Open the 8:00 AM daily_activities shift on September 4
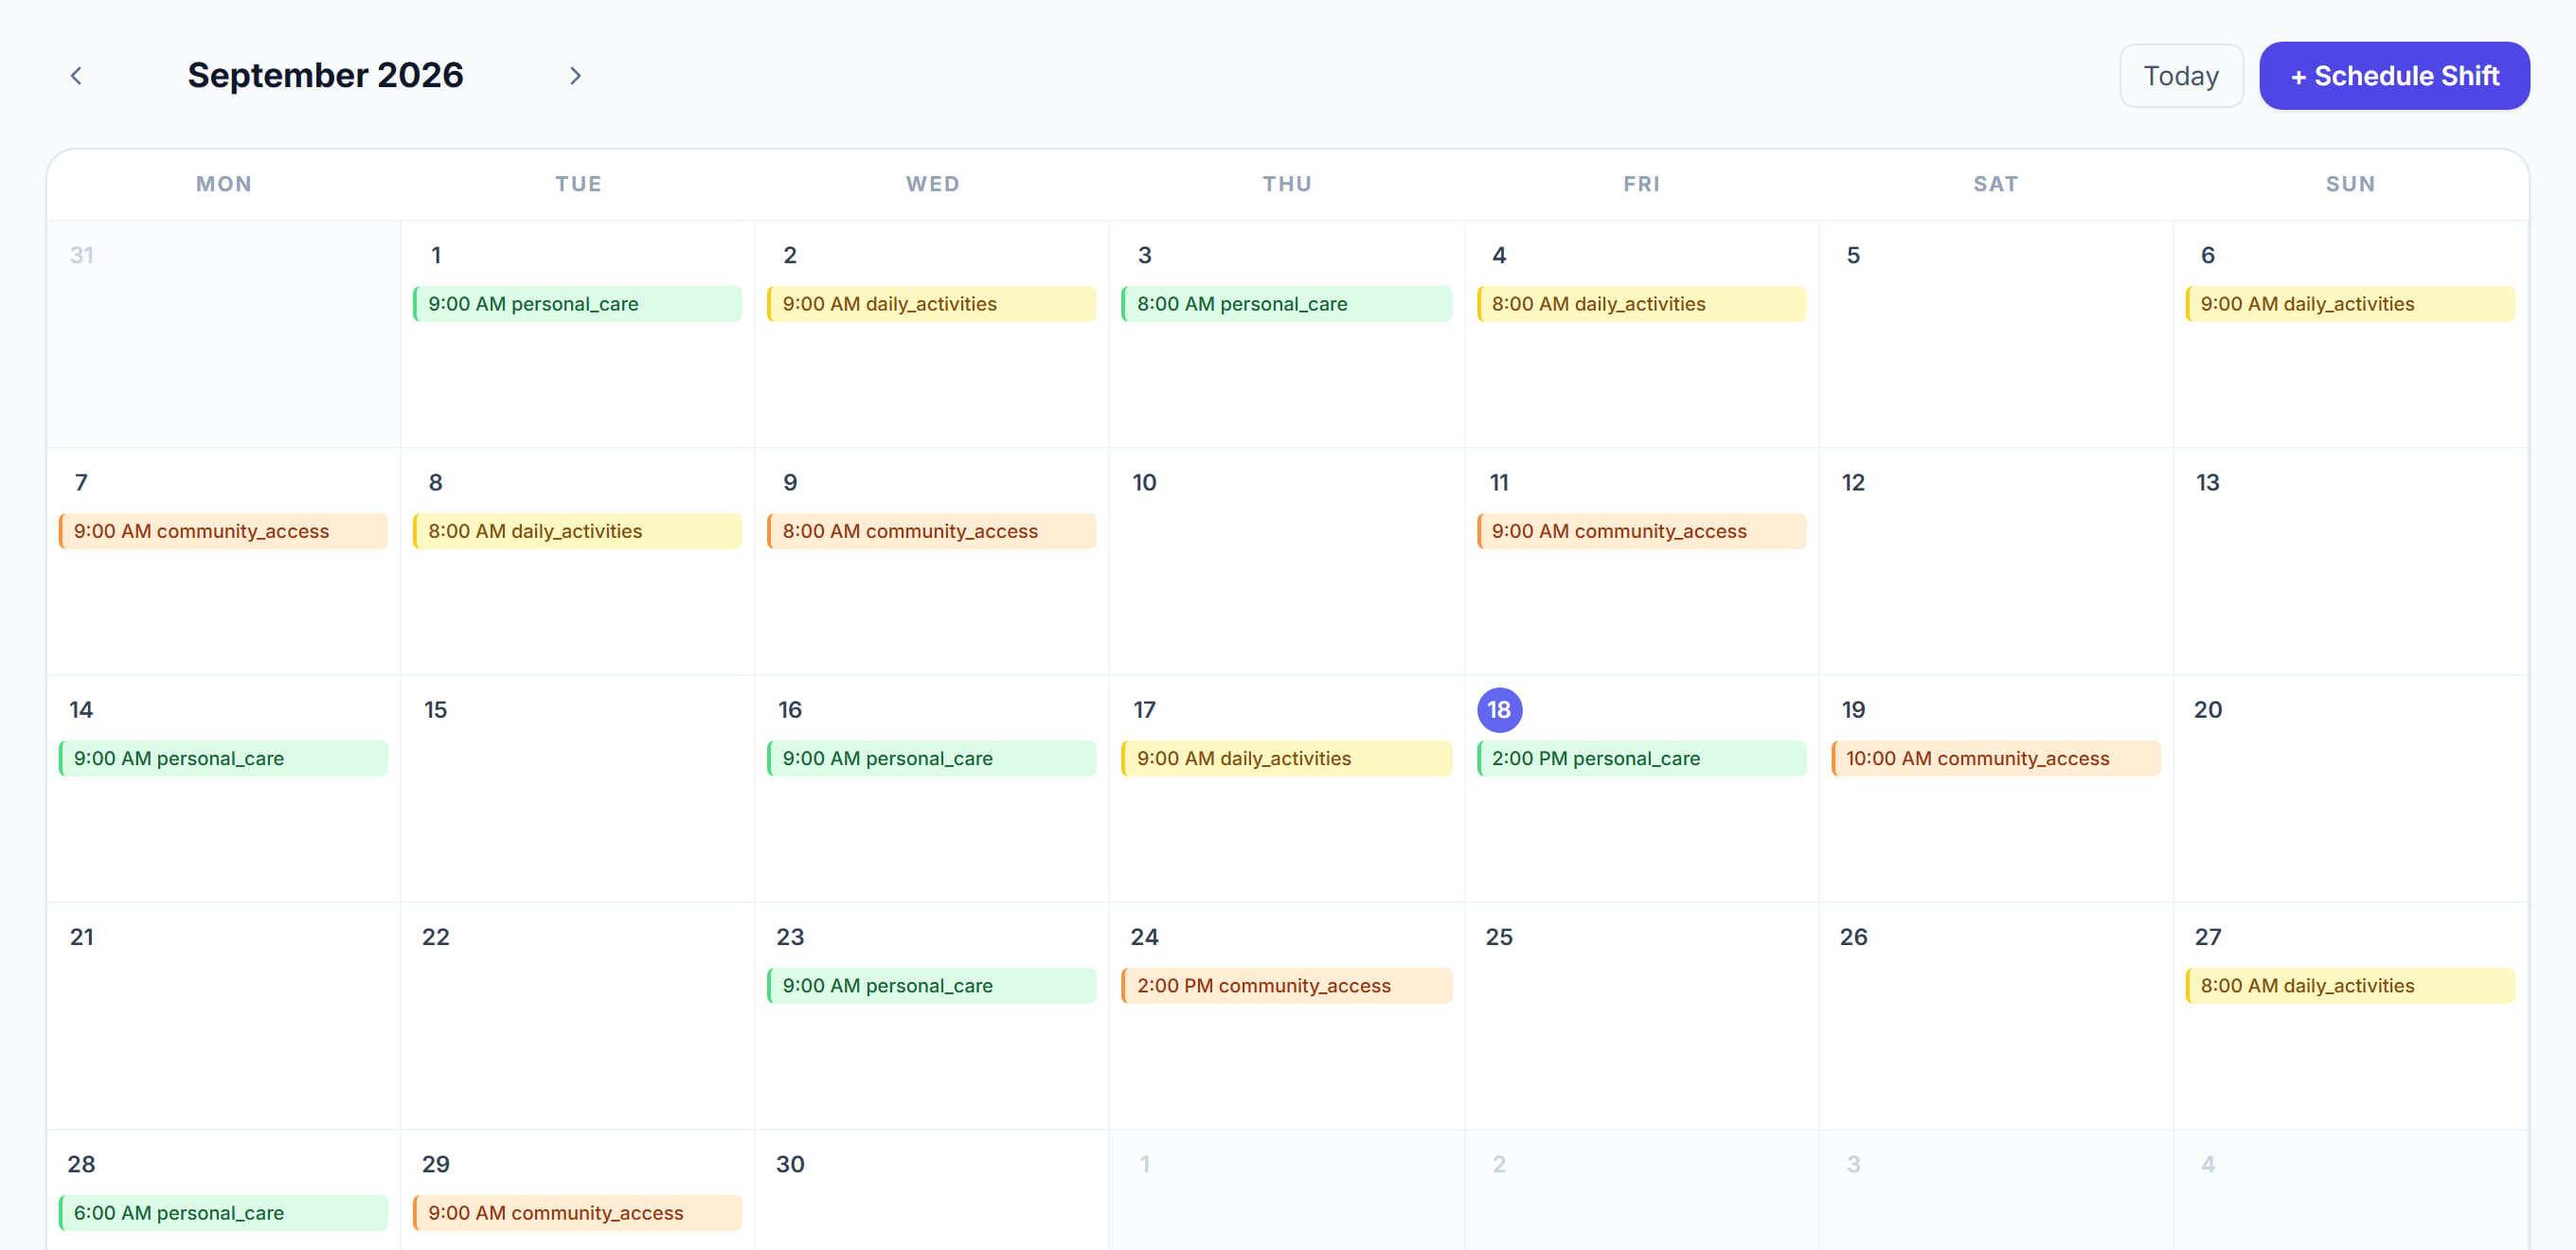 pyautogui.click(x=1641, y=304)
